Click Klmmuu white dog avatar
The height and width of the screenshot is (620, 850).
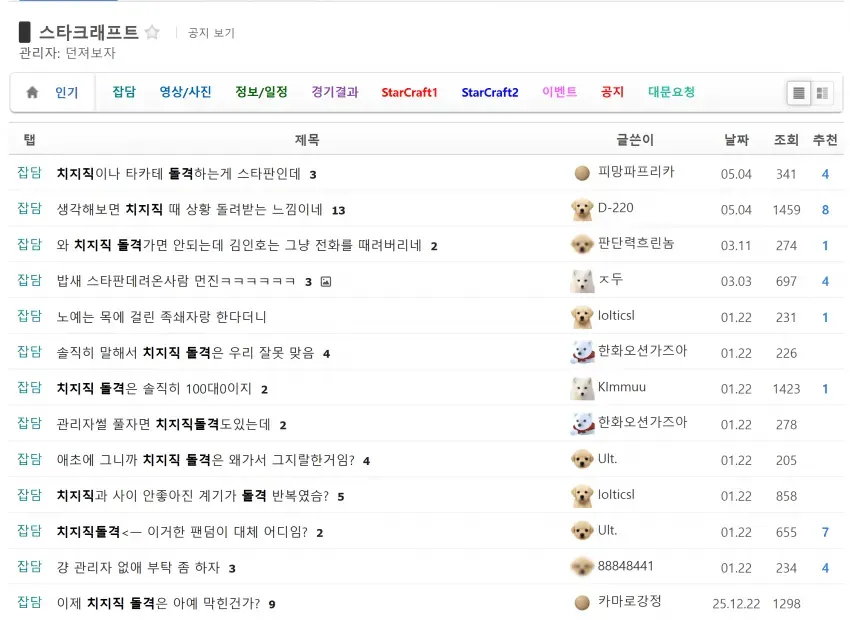tap(582, 388)
